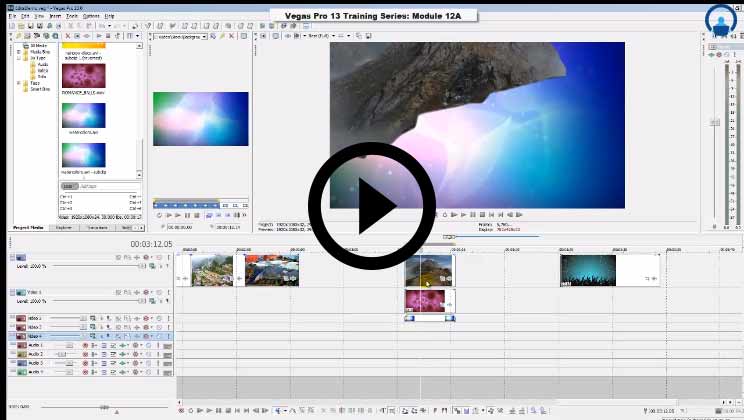Image resolution: width=744 pixels, height=420 pixels.
Task: Expand the Media Bins tree node
Action: tap(19, 52)
